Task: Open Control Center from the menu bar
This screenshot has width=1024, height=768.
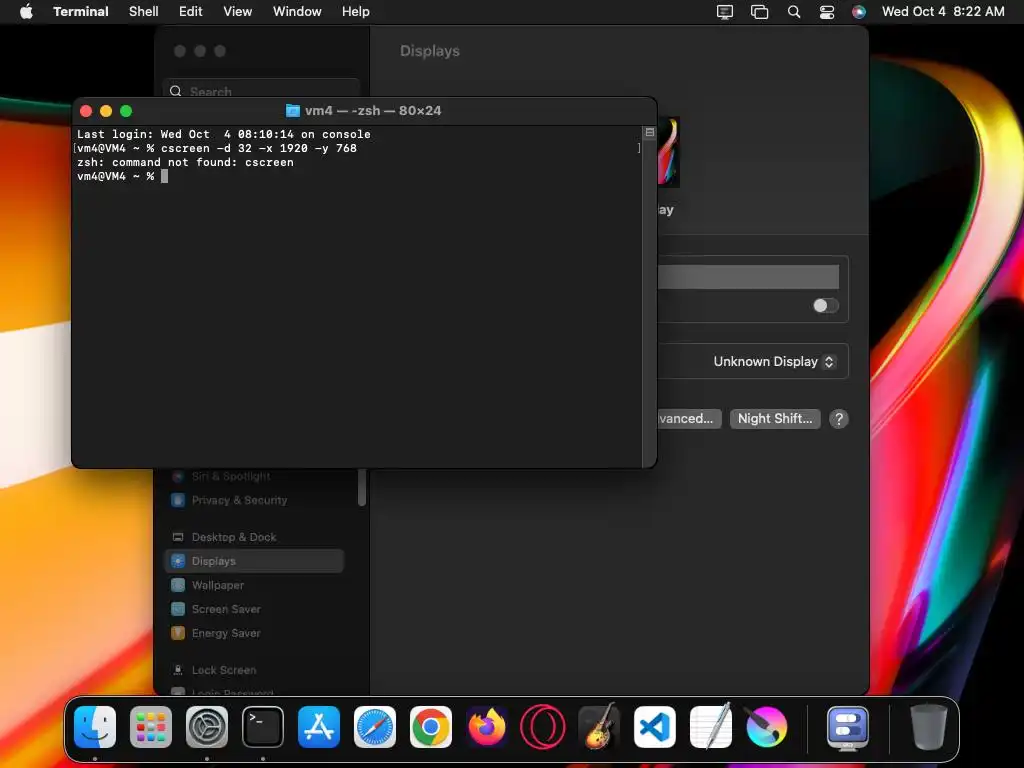Action: pyautogui.click(x=827, y=12)
